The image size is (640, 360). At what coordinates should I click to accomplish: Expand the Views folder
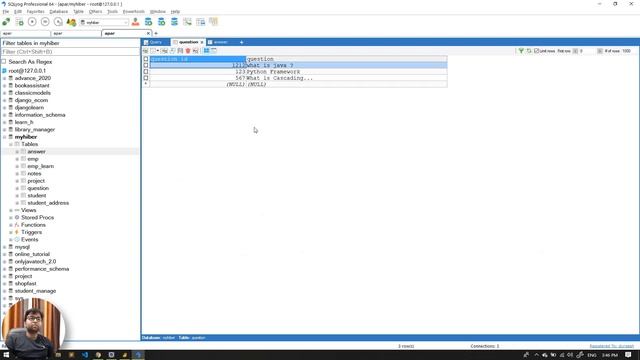point(11,210)
